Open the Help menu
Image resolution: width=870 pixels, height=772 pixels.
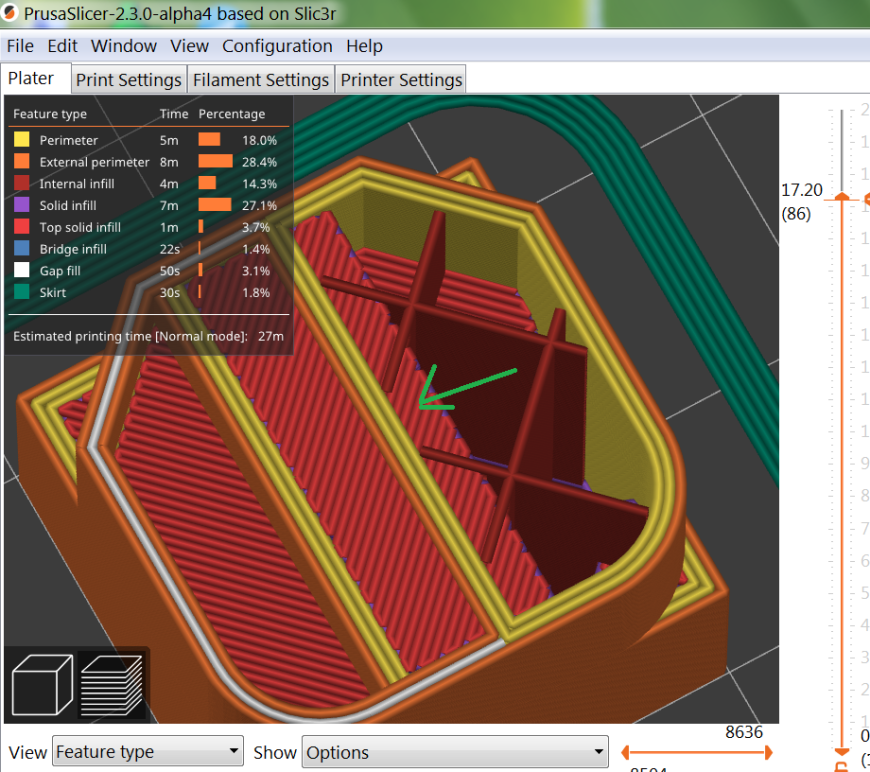(365, 46)
